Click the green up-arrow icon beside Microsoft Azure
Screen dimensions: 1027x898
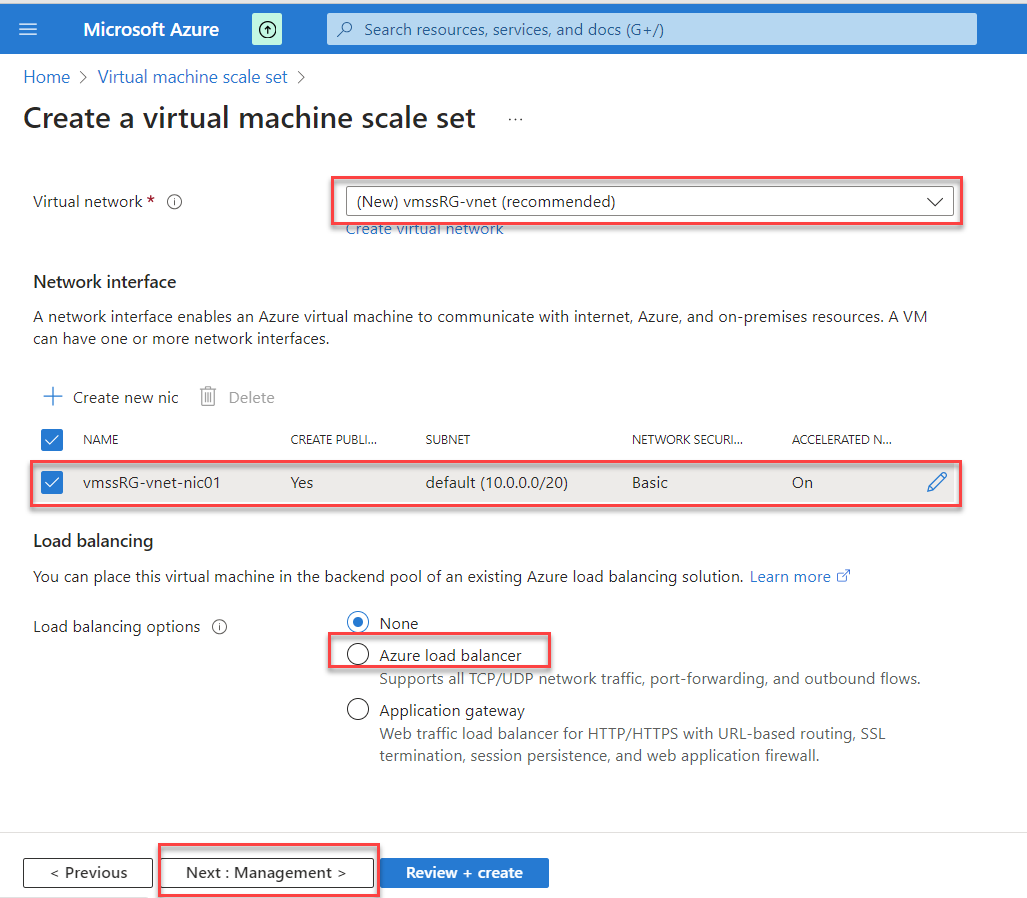(x=266, y=28)
